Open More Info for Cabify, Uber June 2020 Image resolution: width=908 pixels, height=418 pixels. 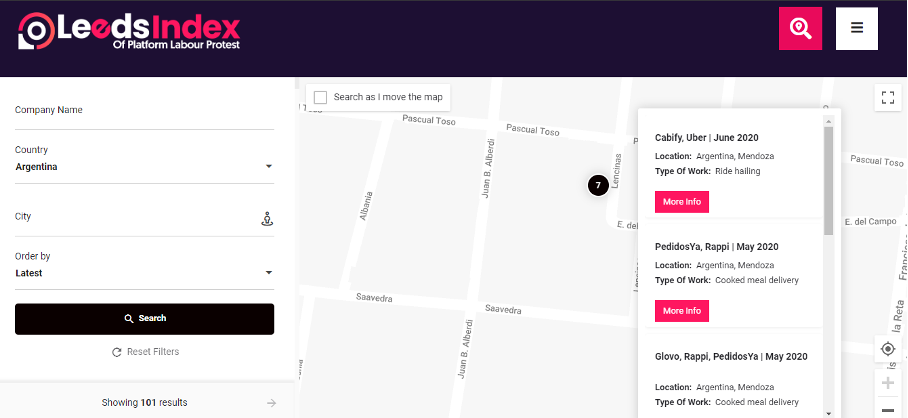pos(682,202)
